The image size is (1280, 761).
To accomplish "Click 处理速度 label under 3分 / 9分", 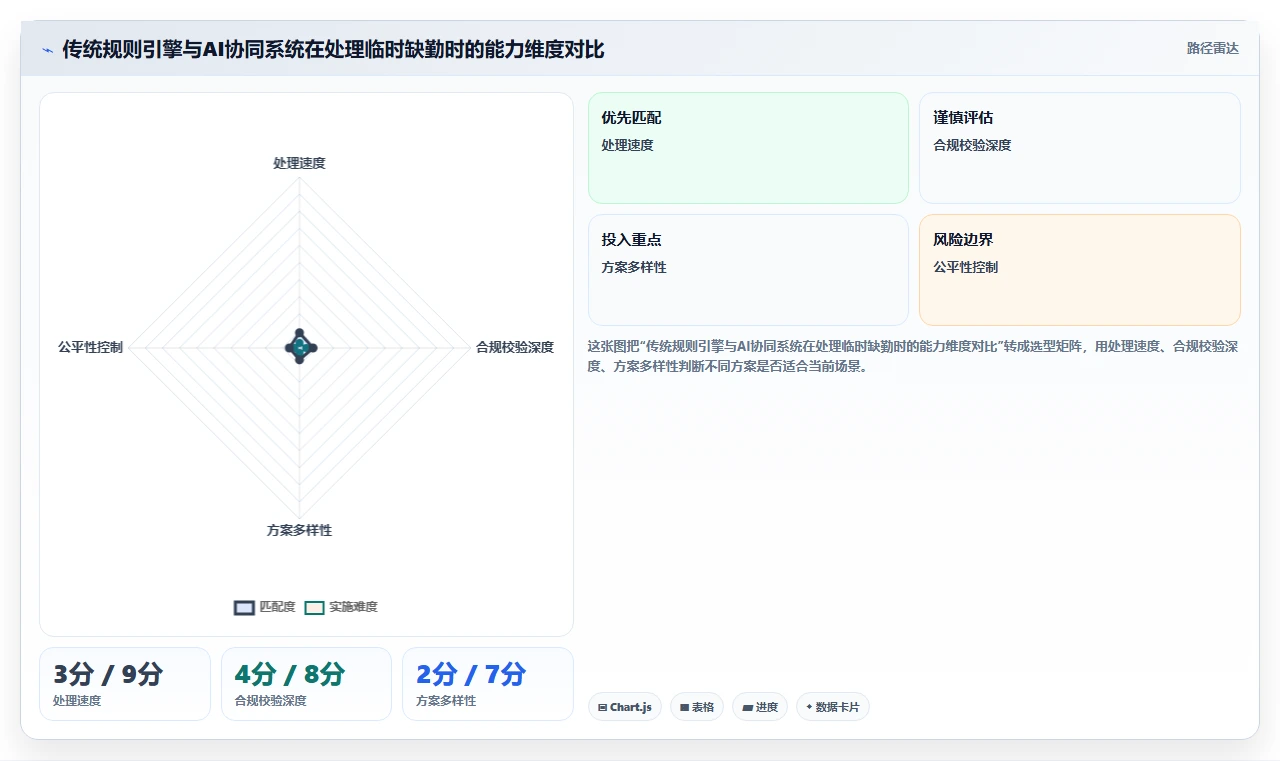I will coord(77,701).
